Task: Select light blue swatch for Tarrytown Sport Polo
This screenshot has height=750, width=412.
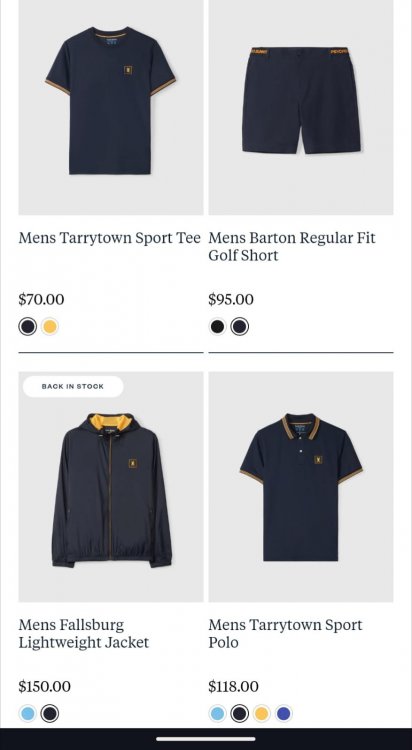Action: pyautogui.click(x=217, y=714)
